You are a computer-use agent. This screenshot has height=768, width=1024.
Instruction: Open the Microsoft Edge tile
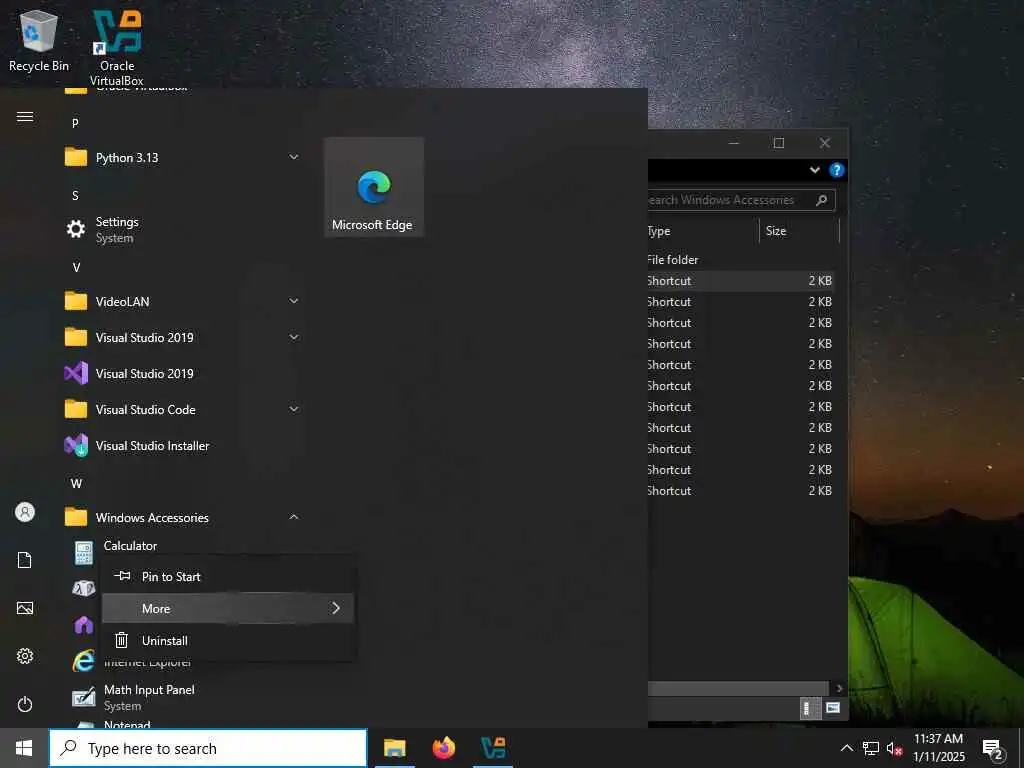(x=374, y=187)
